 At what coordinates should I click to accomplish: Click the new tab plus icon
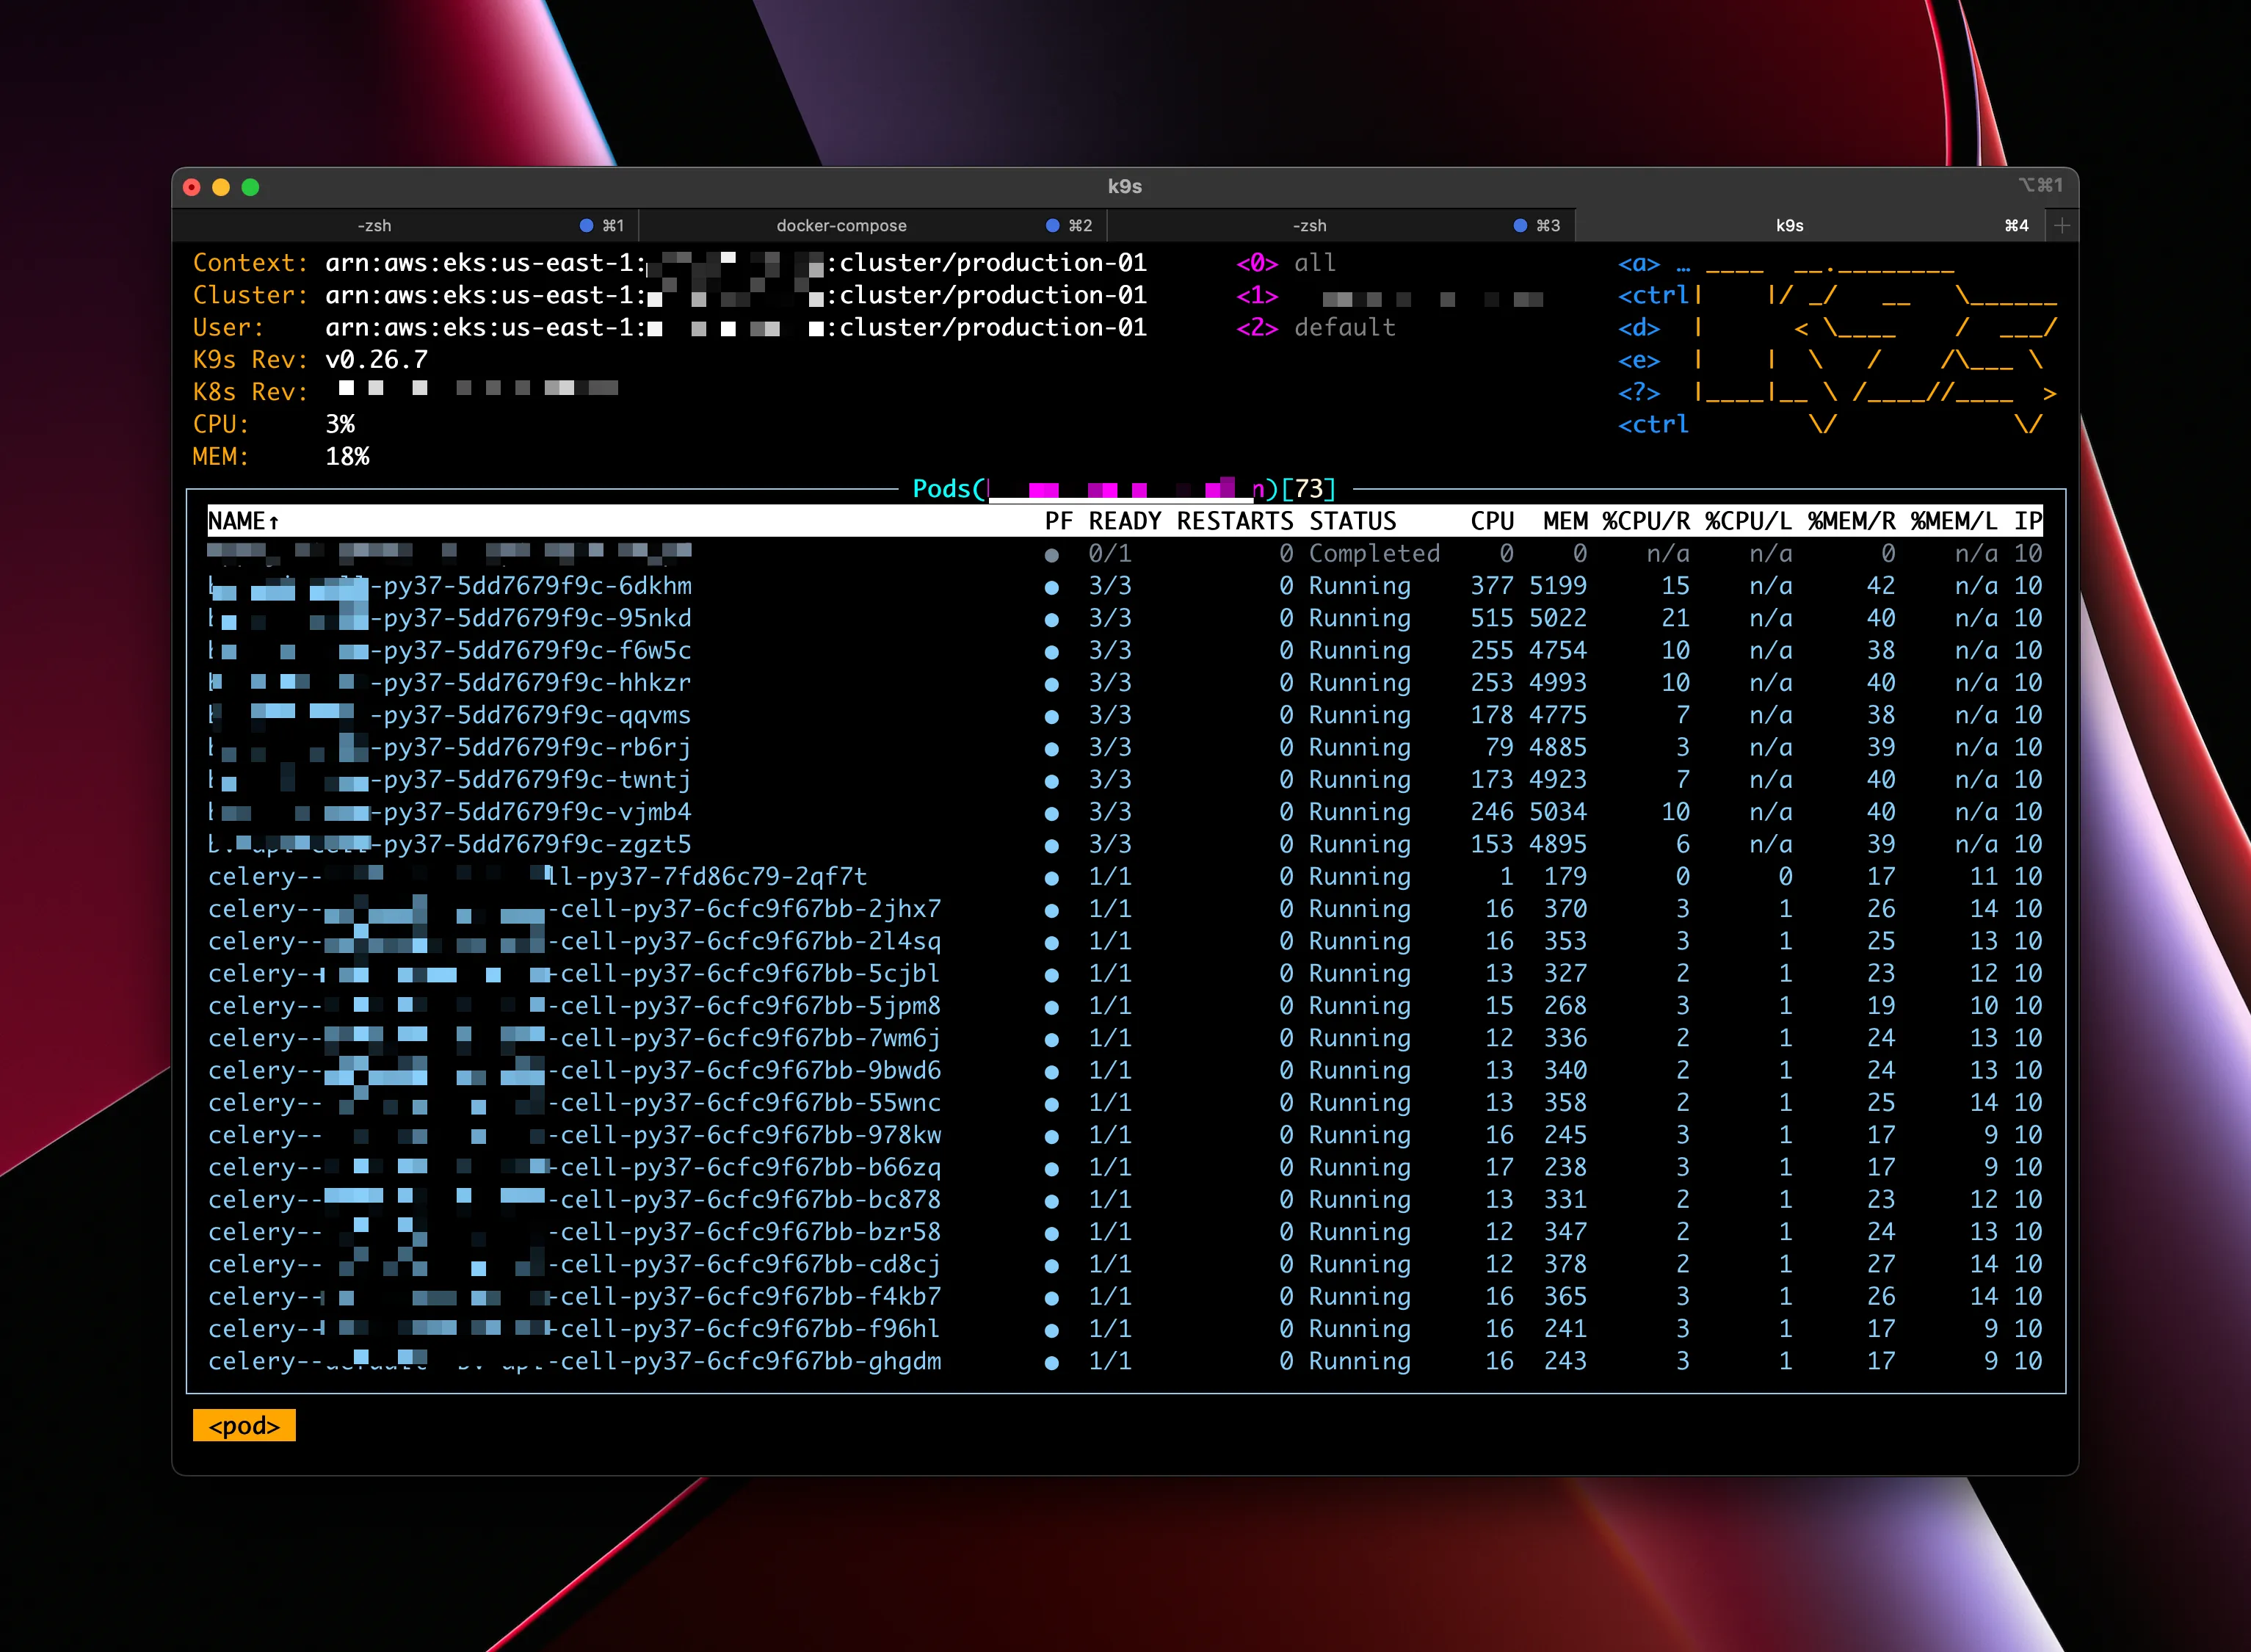2061,226
